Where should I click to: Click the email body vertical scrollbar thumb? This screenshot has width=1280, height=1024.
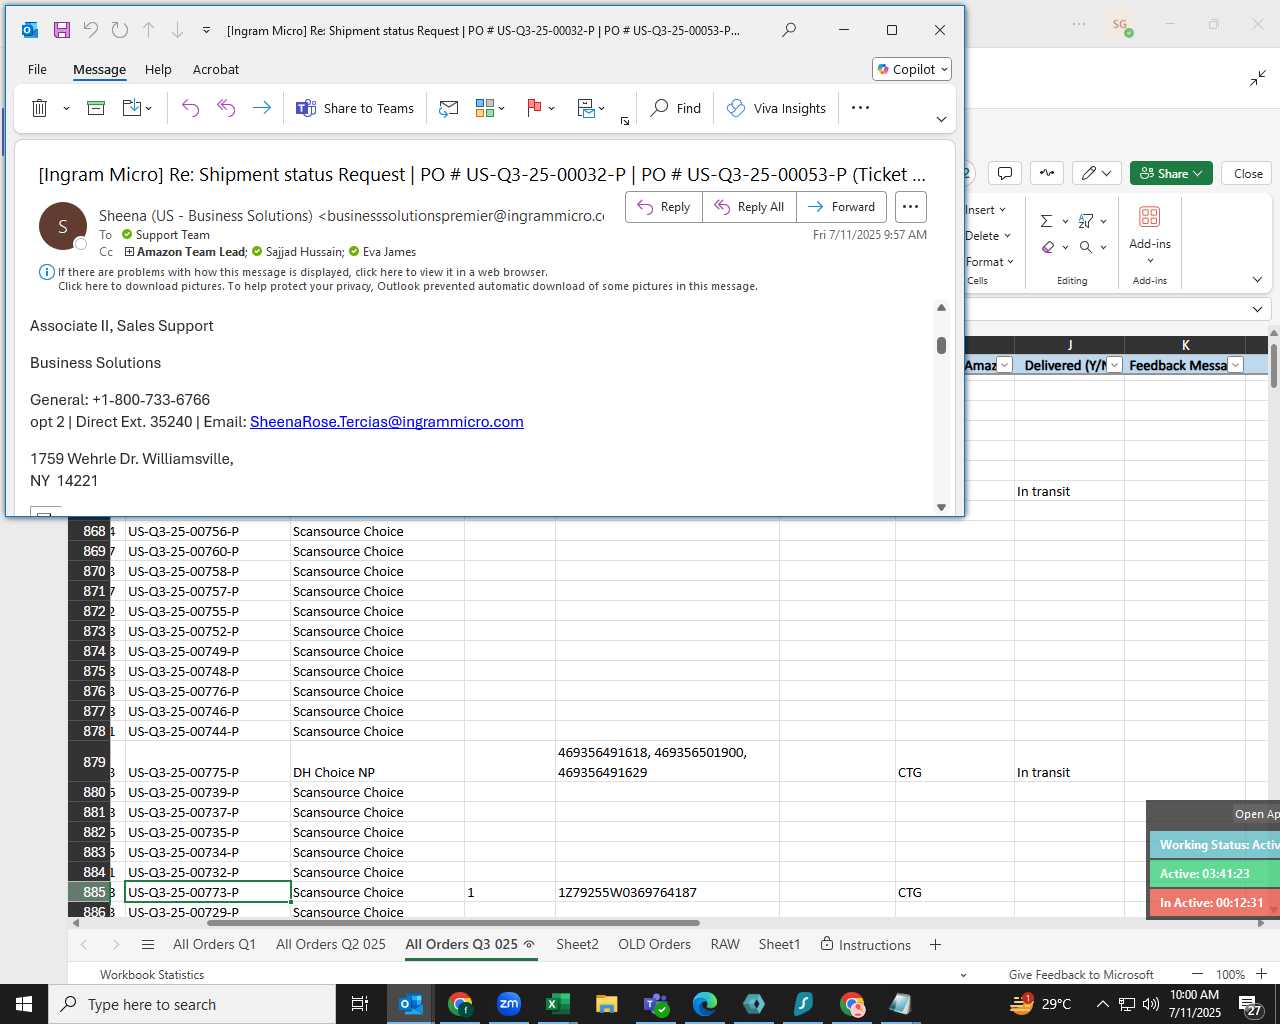(941, 345)
